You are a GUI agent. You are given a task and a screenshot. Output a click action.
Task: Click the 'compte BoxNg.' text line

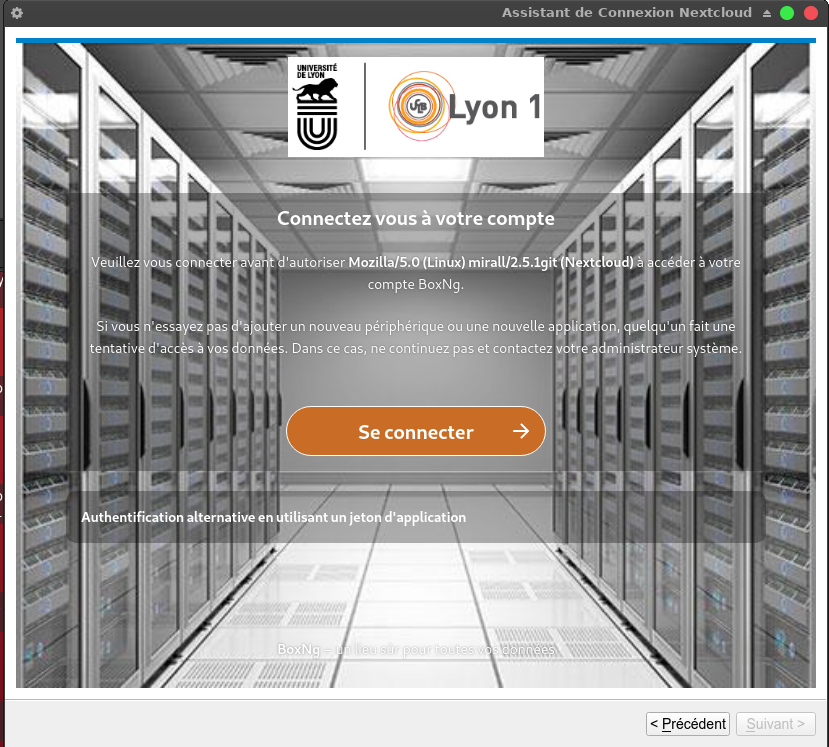(x=415, y=284)
